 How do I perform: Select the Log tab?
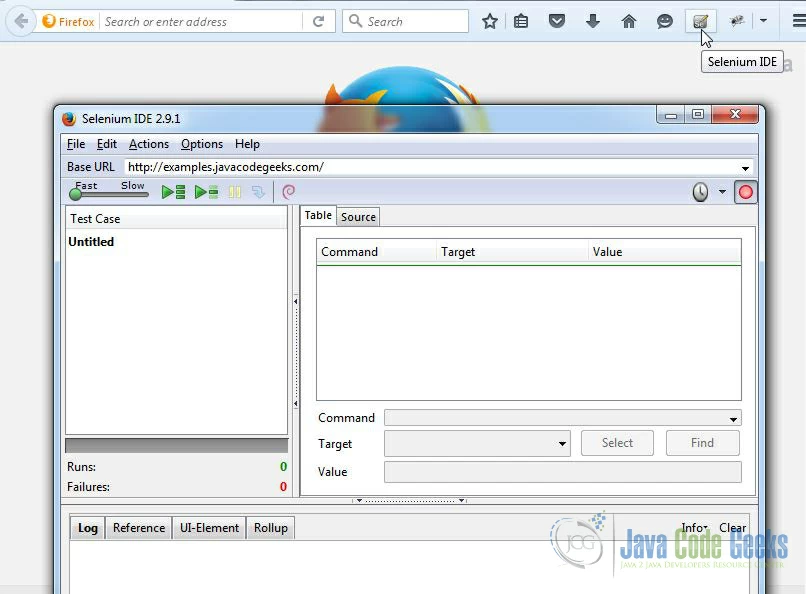(x=87, y=528)
